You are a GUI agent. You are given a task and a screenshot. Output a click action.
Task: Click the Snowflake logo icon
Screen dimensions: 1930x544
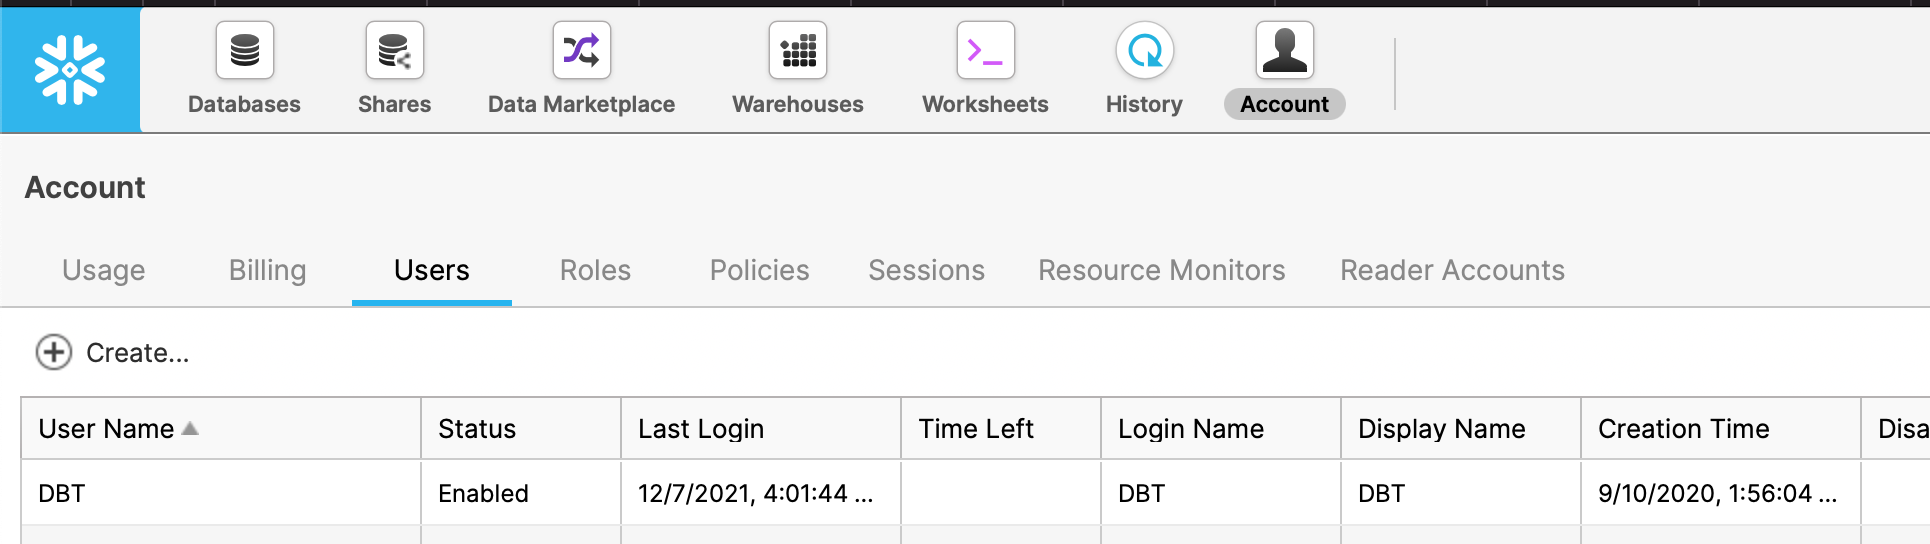[70, 70]
